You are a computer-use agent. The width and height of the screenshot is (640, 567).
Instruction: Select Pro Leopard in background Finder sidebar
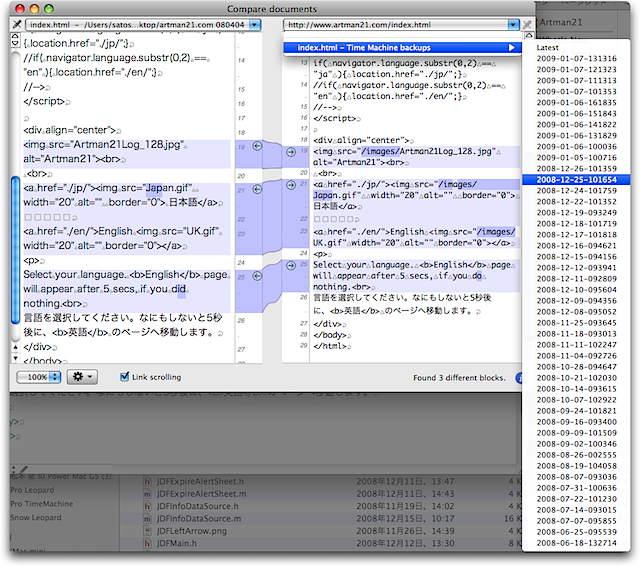coord(32,490)
